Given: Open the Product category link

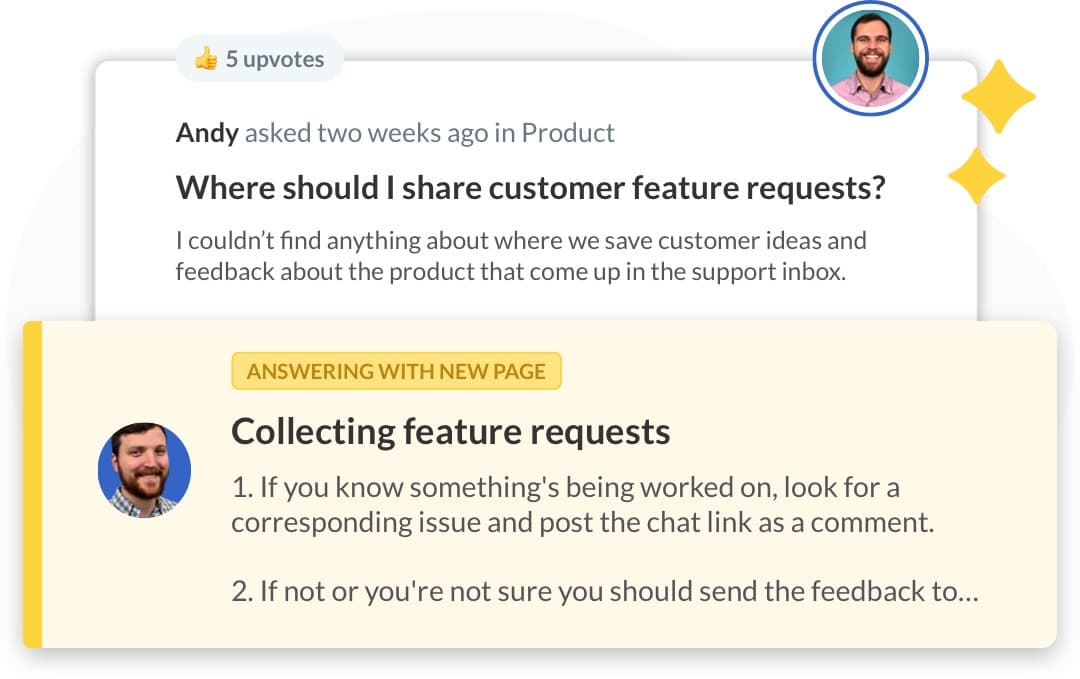Looking at the screenshot, I should 568,132.
